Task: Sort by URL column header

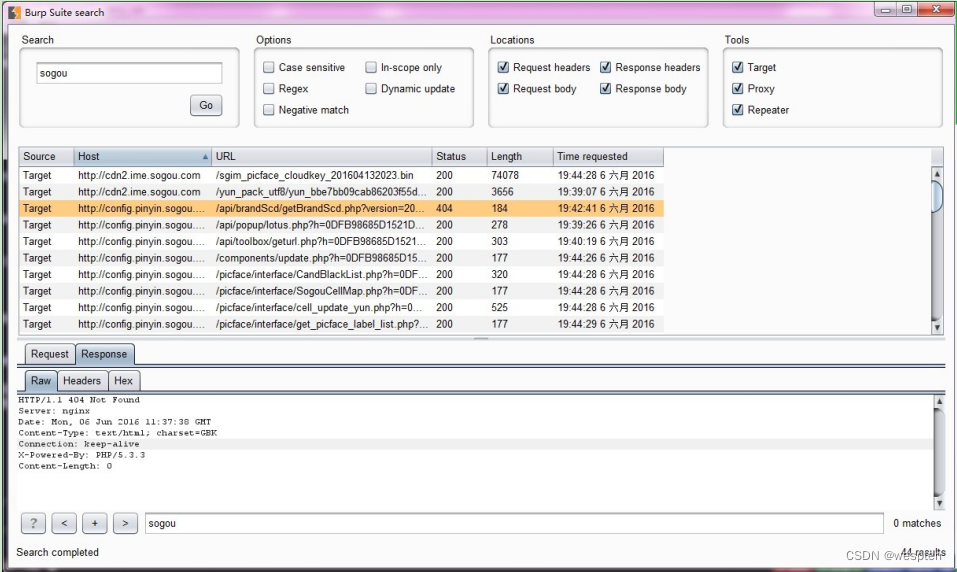Action: point(322,156)
